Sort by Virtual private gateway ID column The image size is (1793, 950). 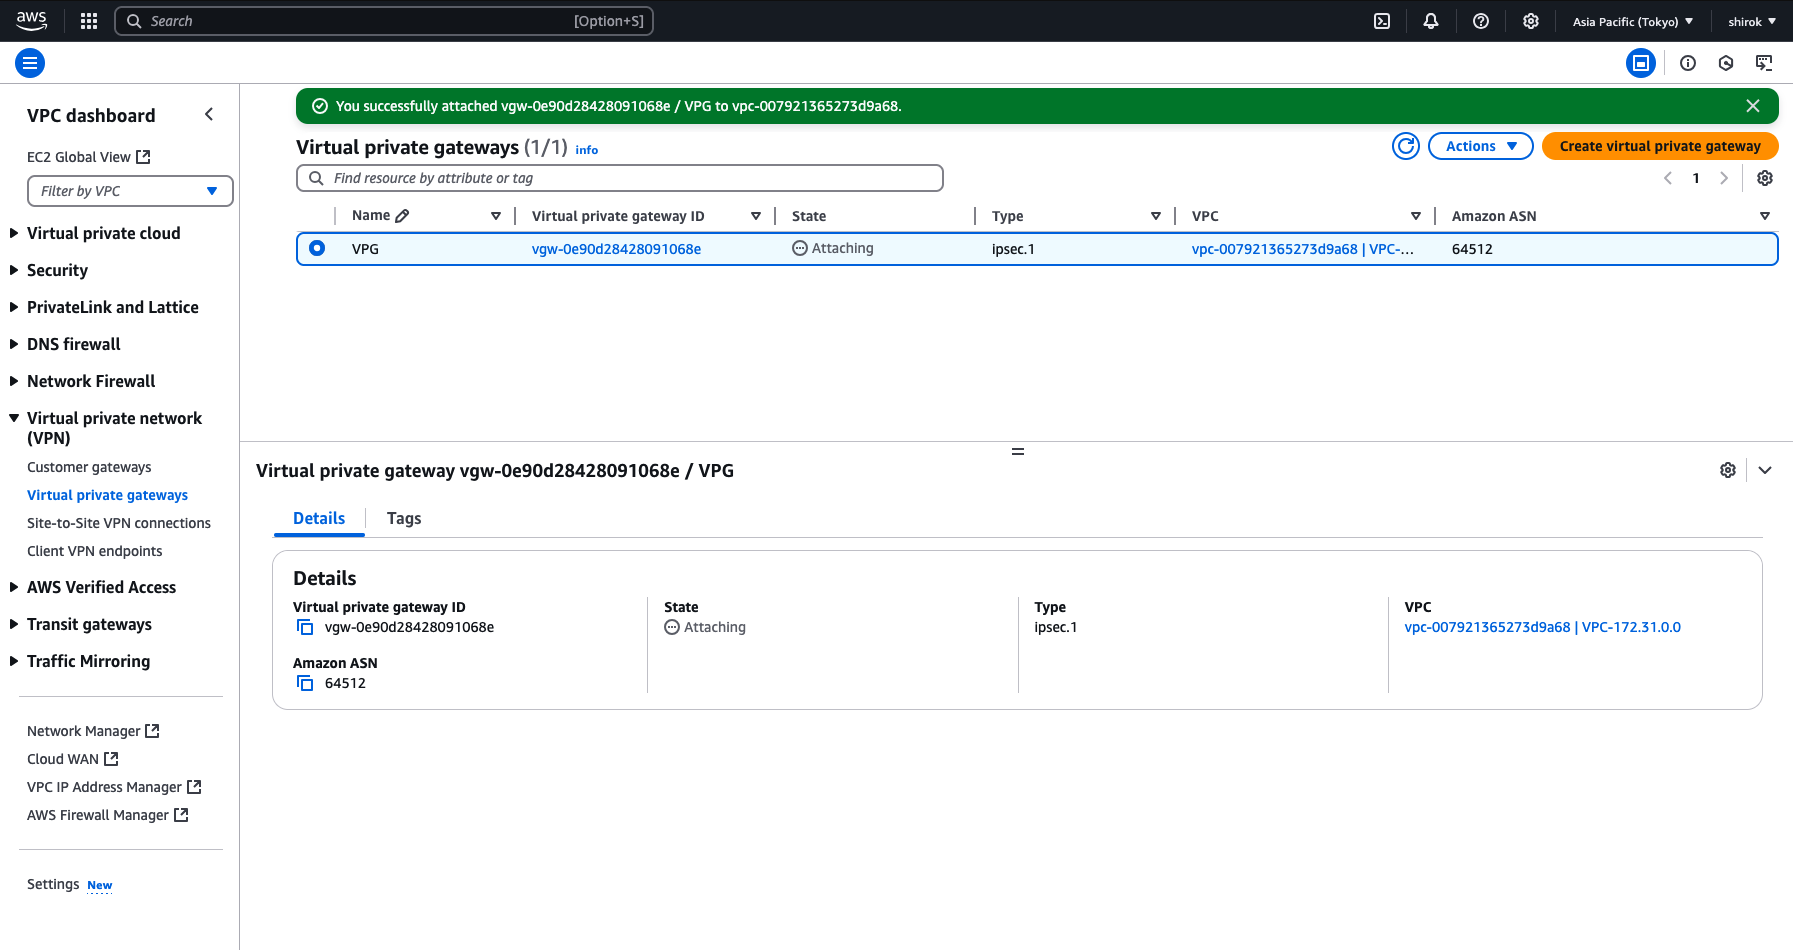click(756, 216)
